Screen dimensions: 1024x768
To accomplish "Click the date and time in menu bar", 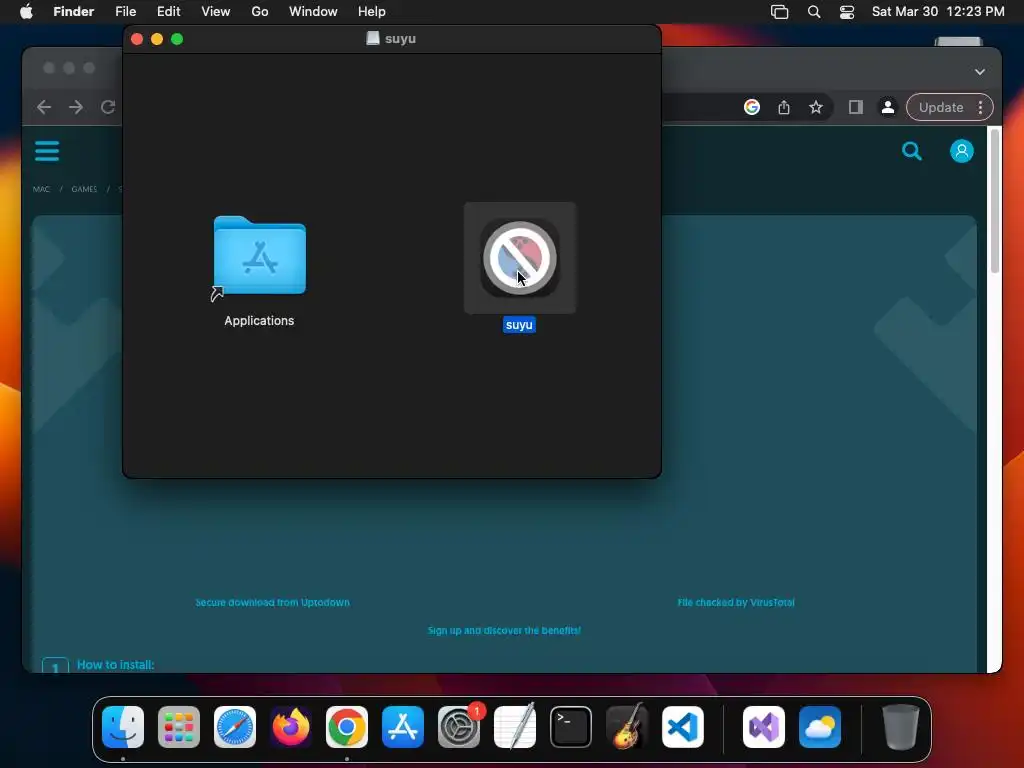I will coord(938,12).
